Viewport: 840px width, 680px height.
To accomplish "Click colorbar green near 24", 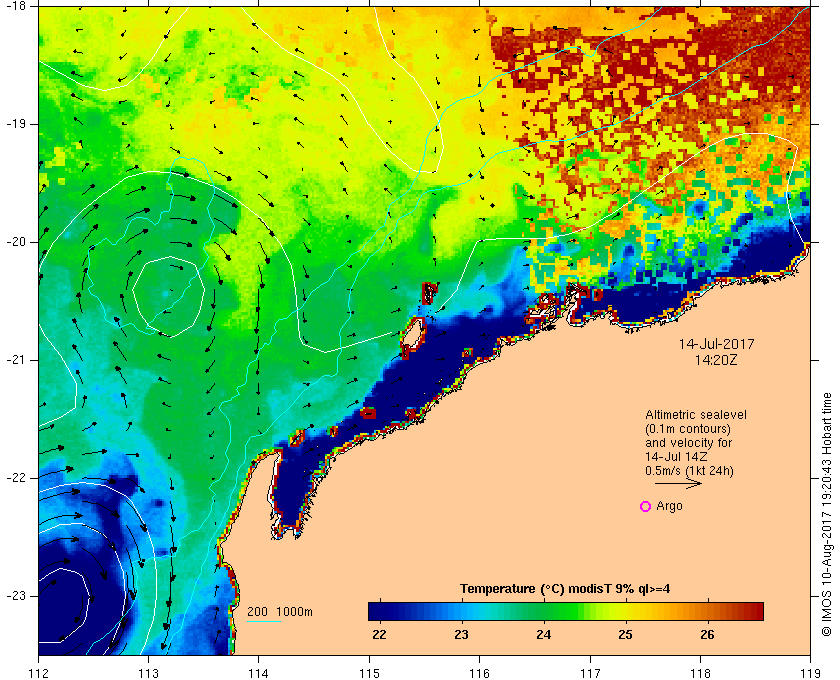I will [544, 611].
